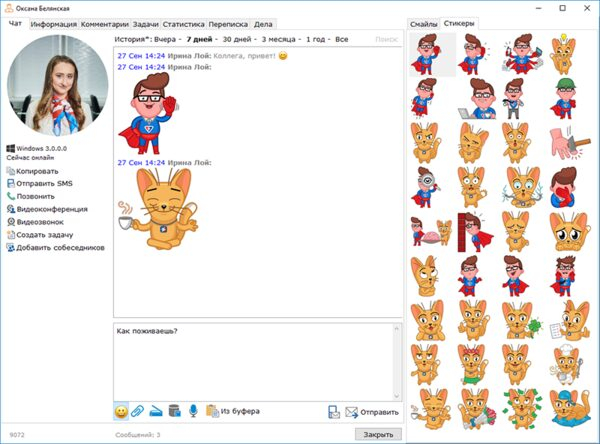Switch to the 'Смайлы' tab
The image size is (600, 444).
click(424, 24)
